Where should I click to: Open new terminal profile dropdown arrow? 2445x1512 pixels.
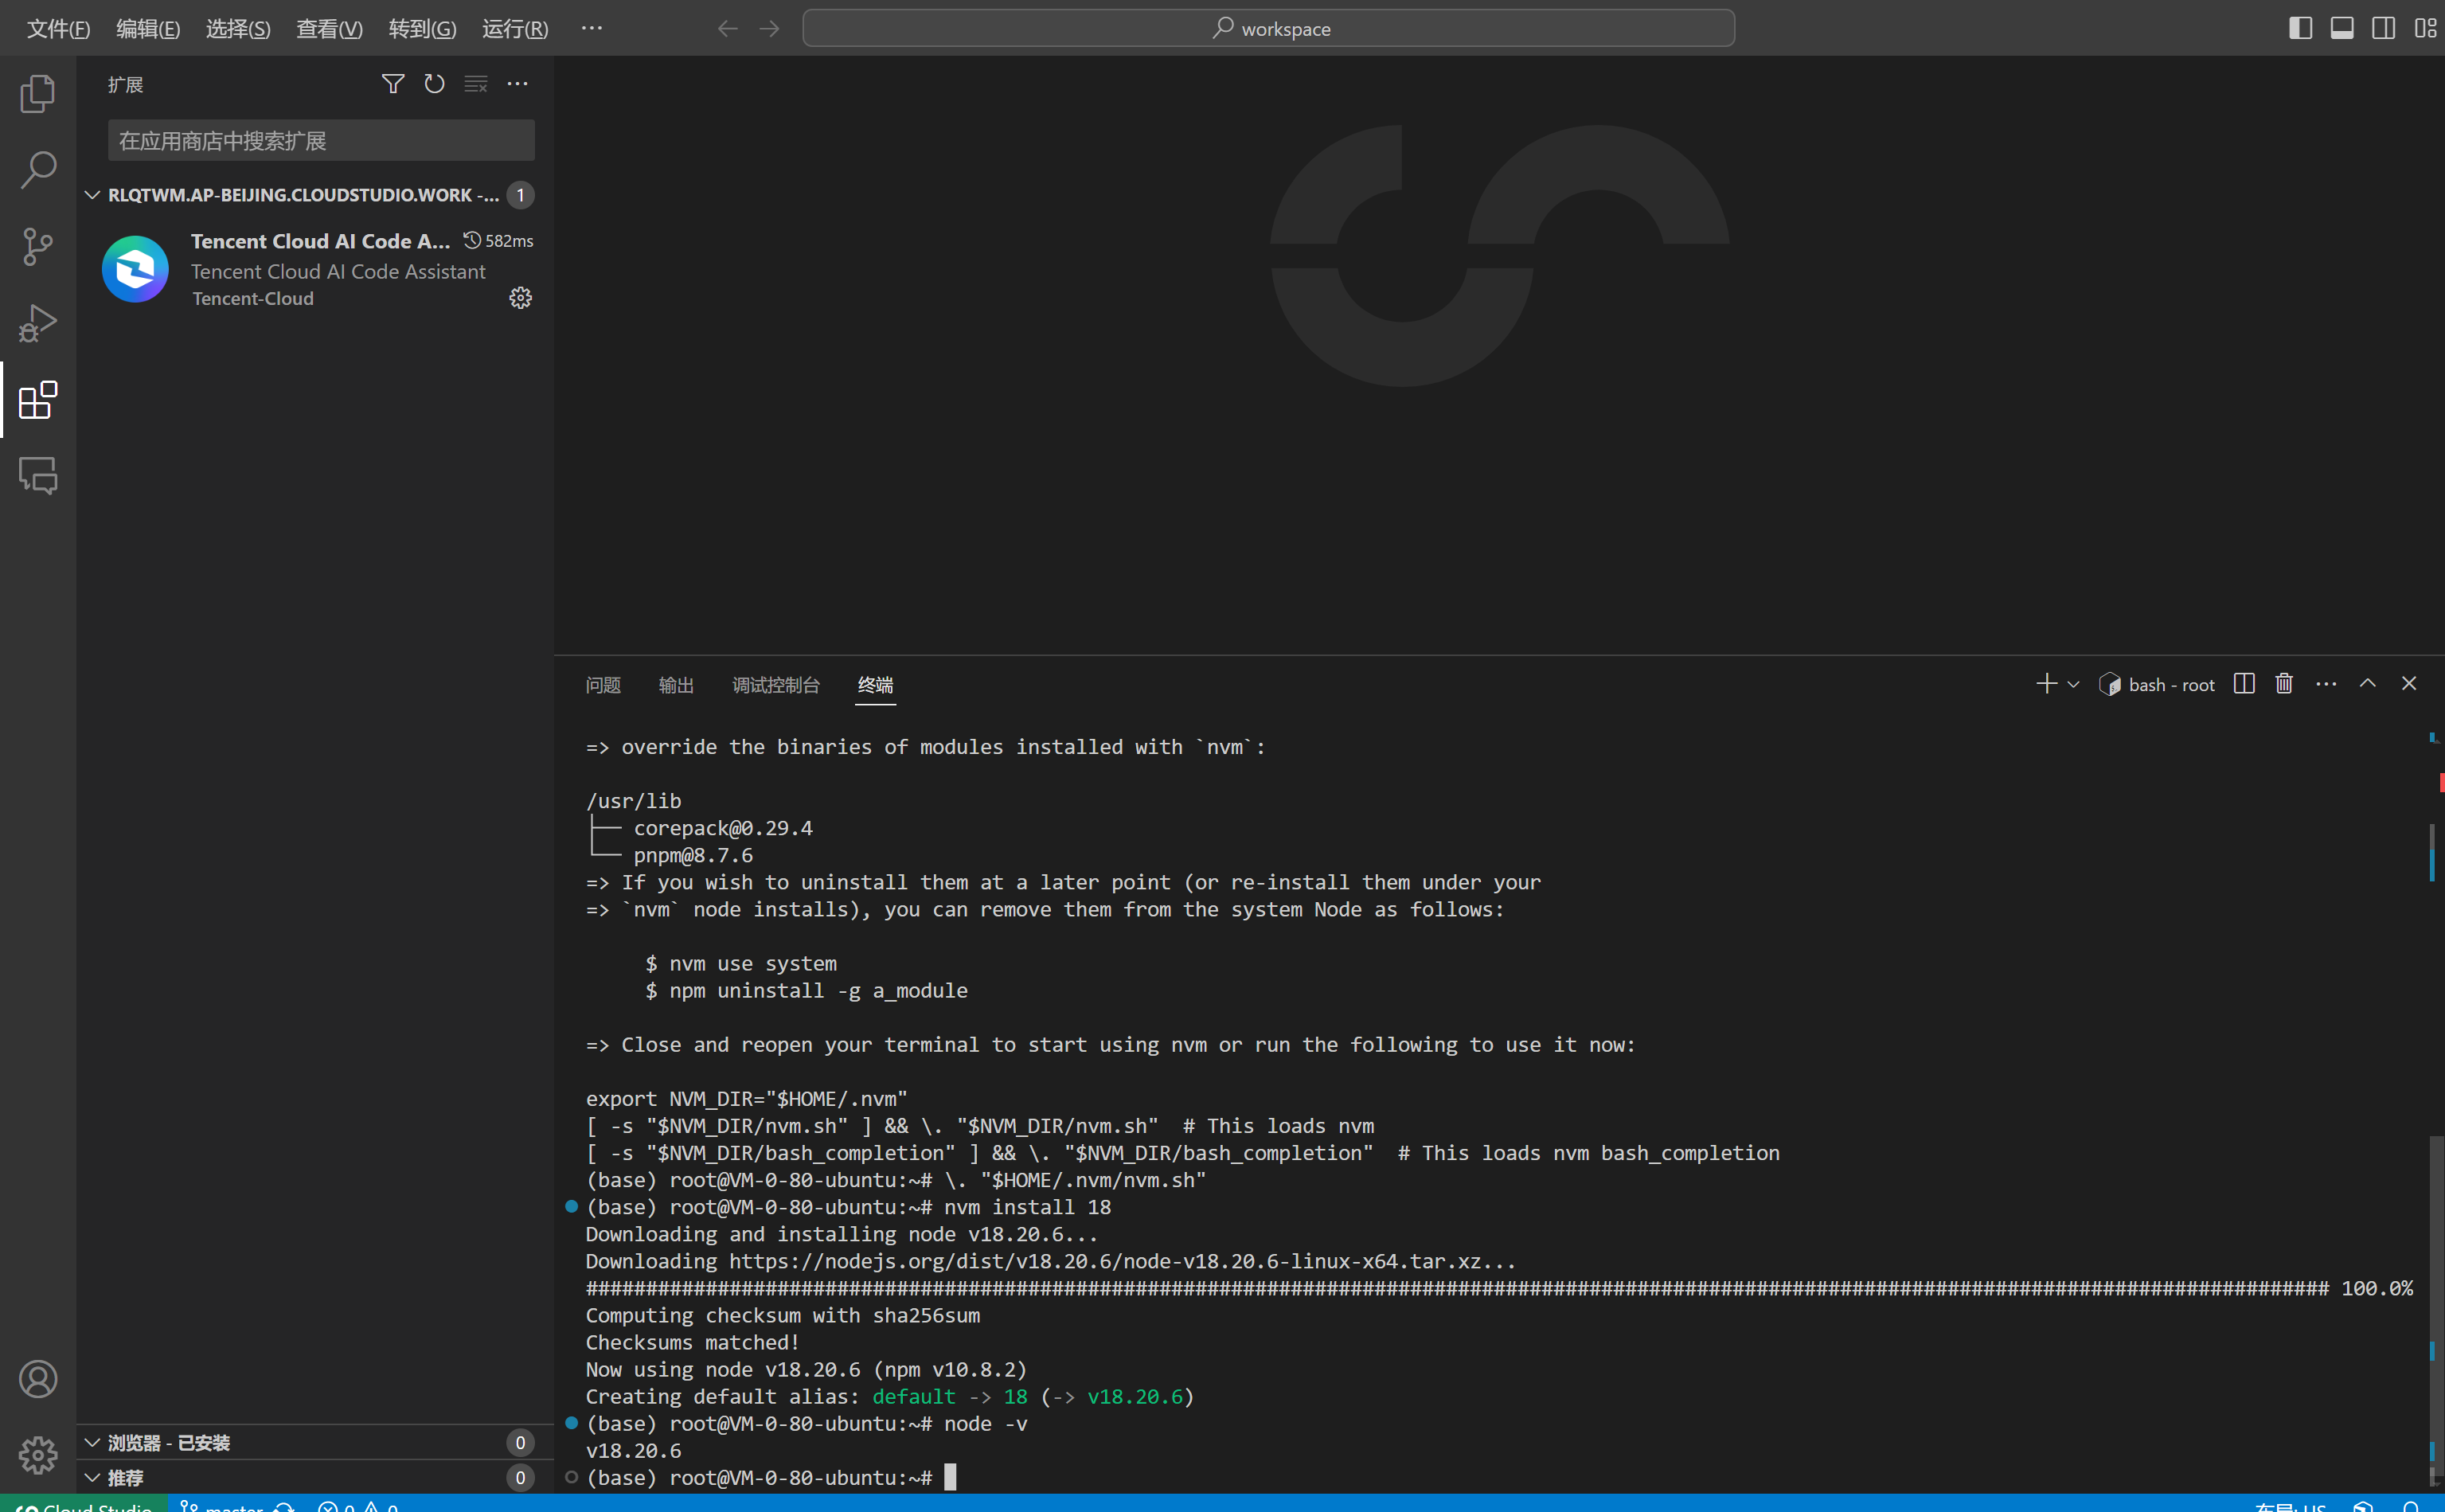(x=2073, y=685)
